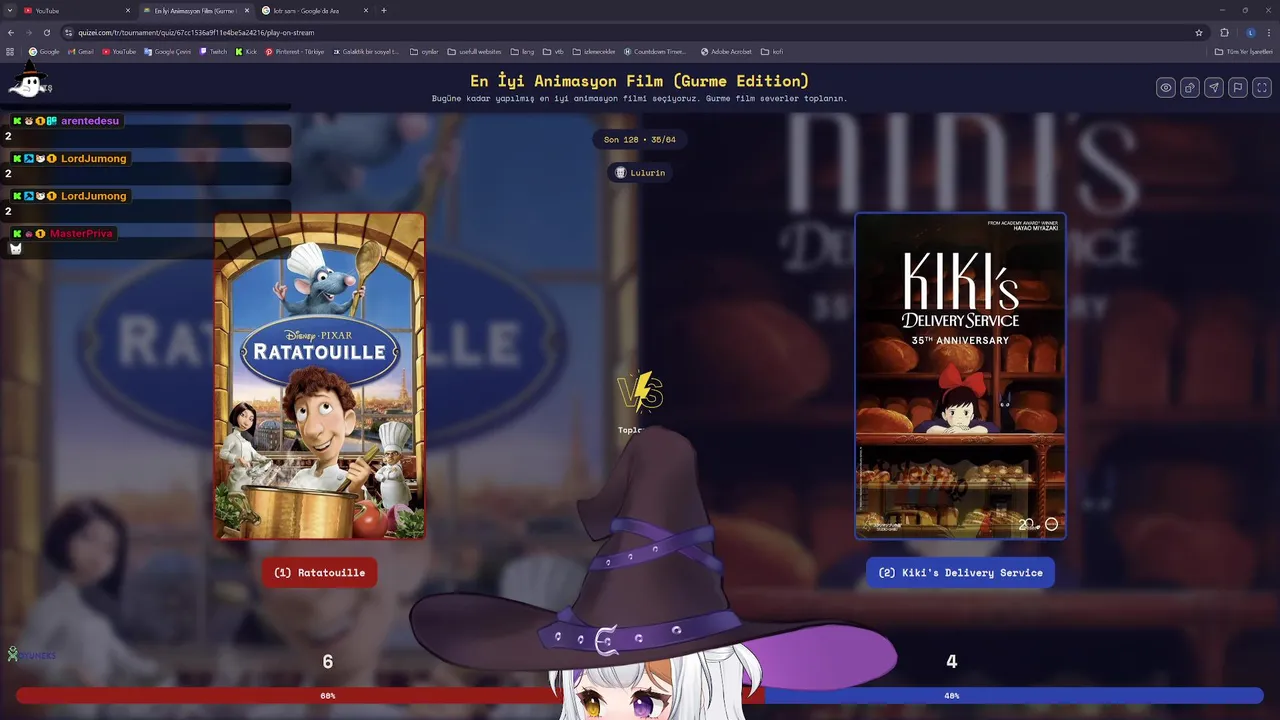
Task: Click Ratatouille vote count 6
Action: (x=328, y=662)
